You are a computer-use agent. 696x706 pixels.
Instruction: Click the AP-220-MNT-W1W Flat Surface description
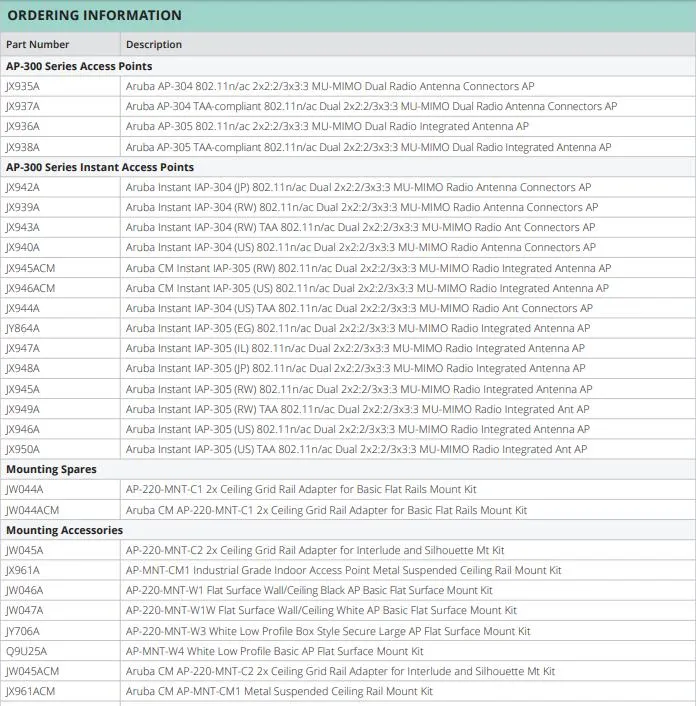(321, 610)
